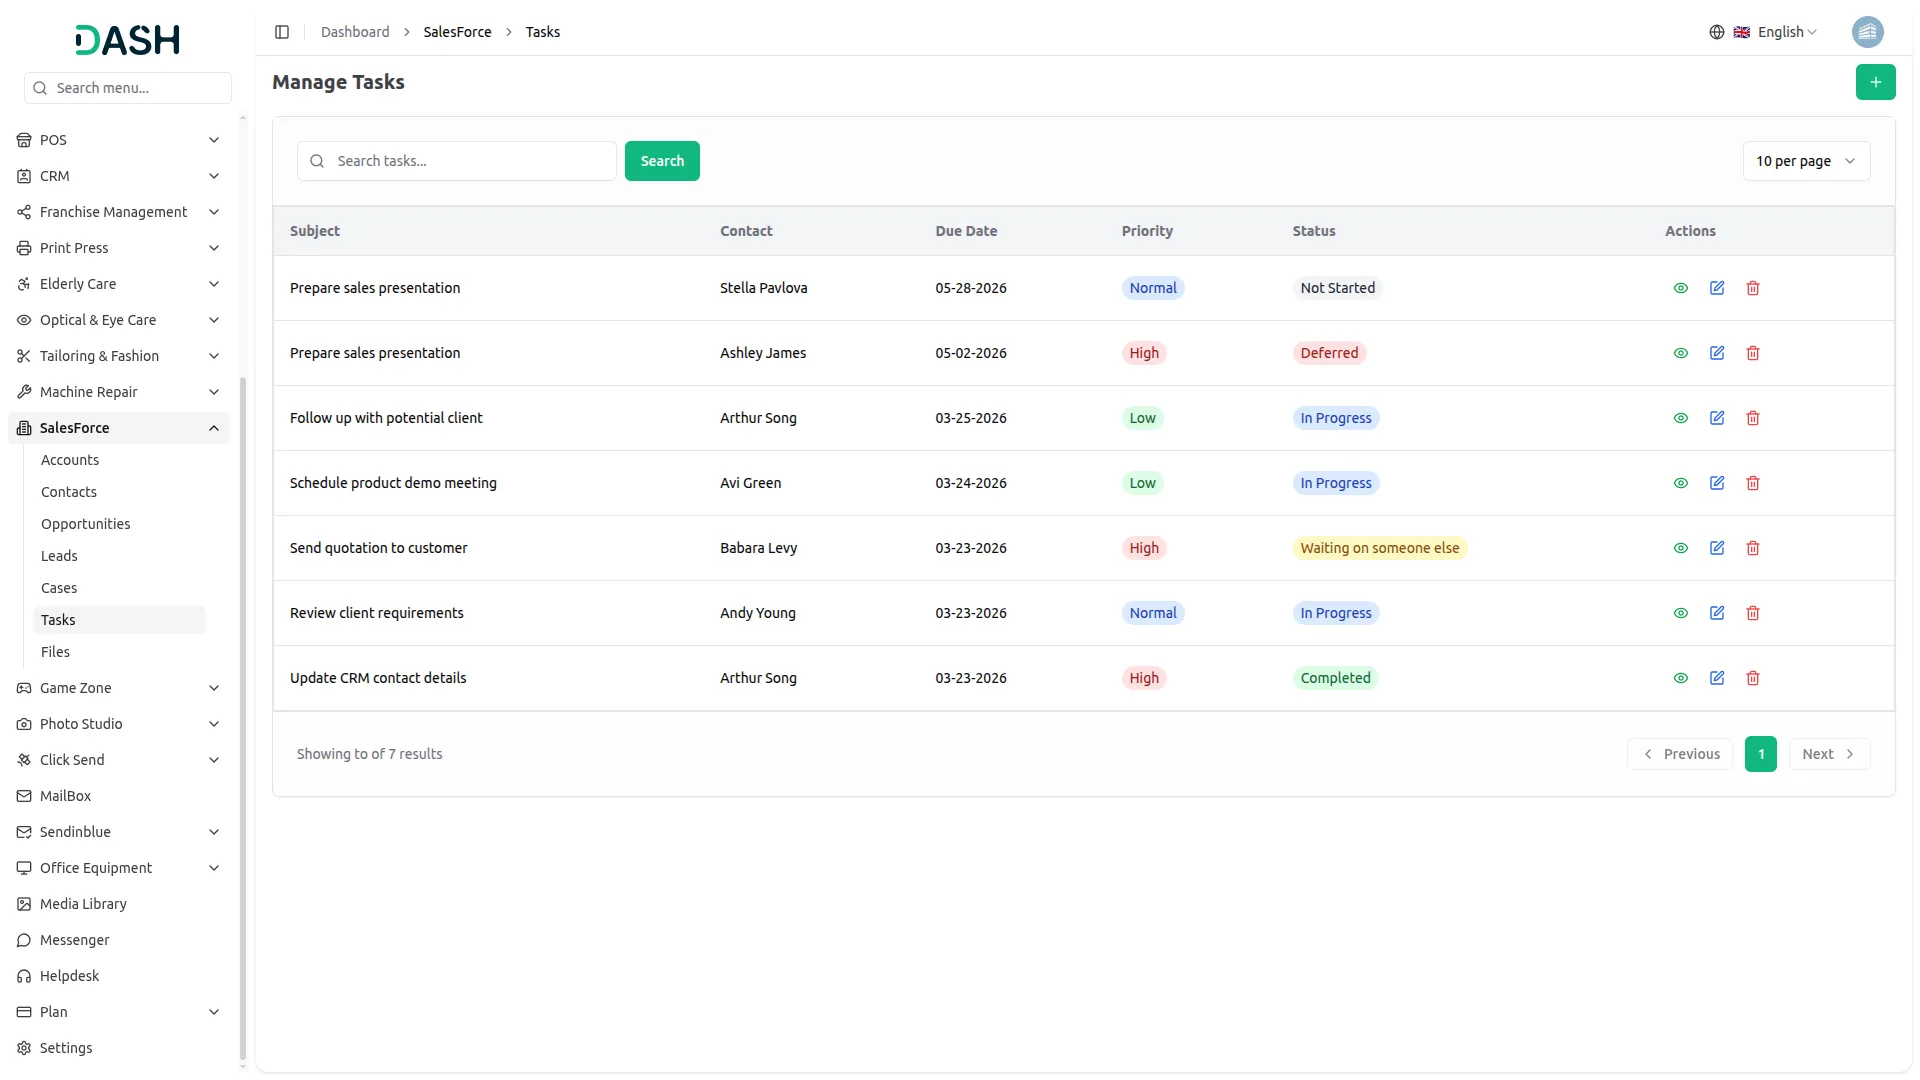
Task: Expand the Franchise Management menu
Action: pyautogui.click(x=118, y=212)
